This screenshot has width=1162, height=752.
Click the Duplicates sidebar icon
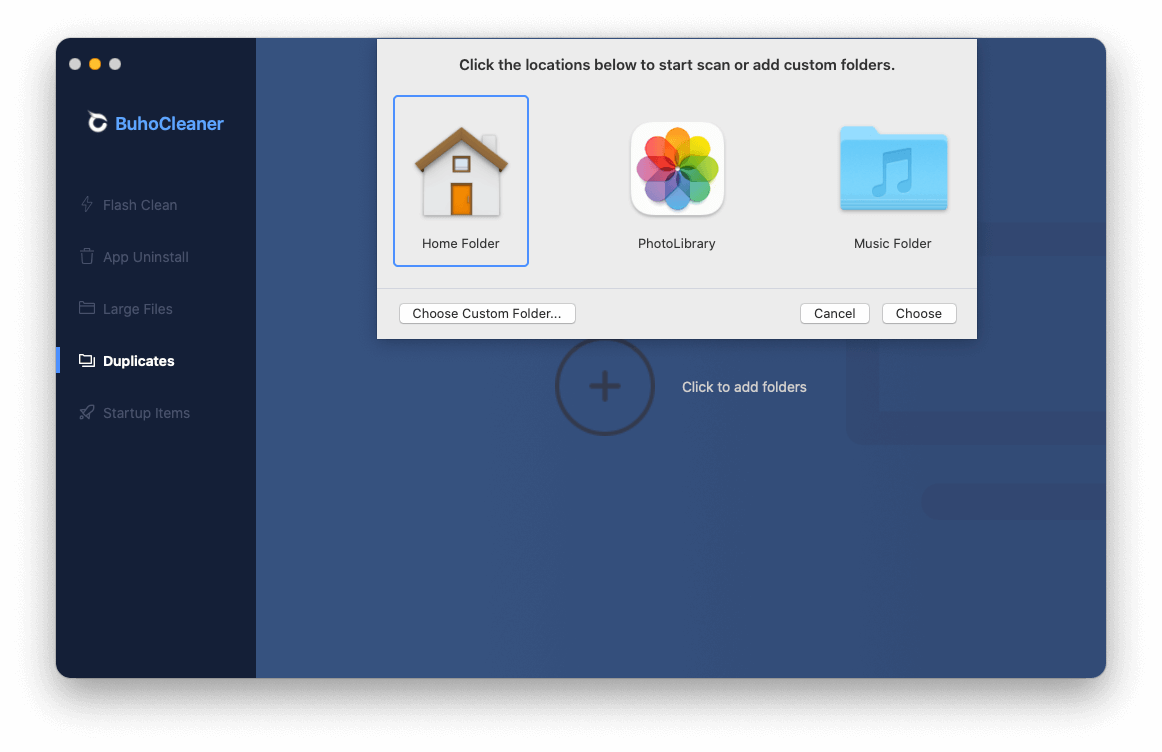(x=87, y=361)
